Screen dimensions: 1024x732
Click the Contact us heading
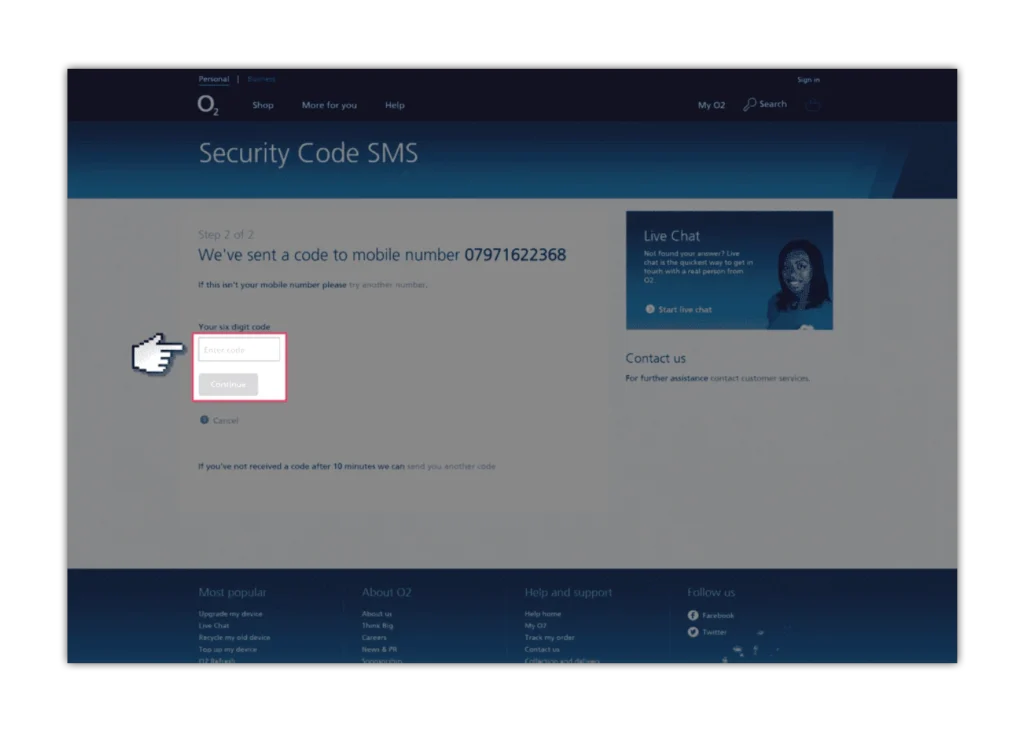click(x=656, y=358)
